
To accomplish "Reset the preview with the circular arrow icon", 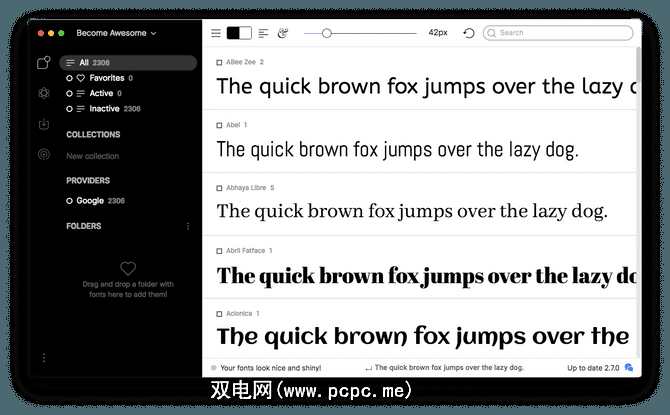I will pos(469,33).
